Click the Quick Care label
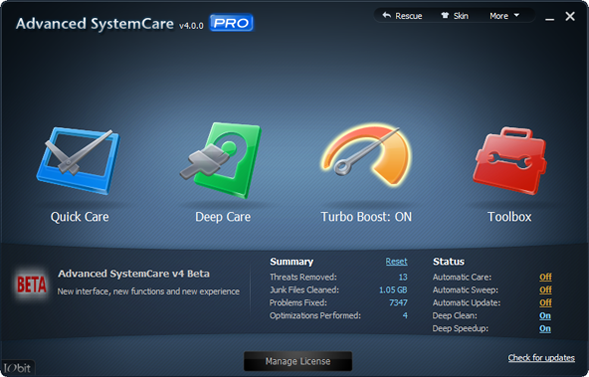589x377 pixels. 80,217
